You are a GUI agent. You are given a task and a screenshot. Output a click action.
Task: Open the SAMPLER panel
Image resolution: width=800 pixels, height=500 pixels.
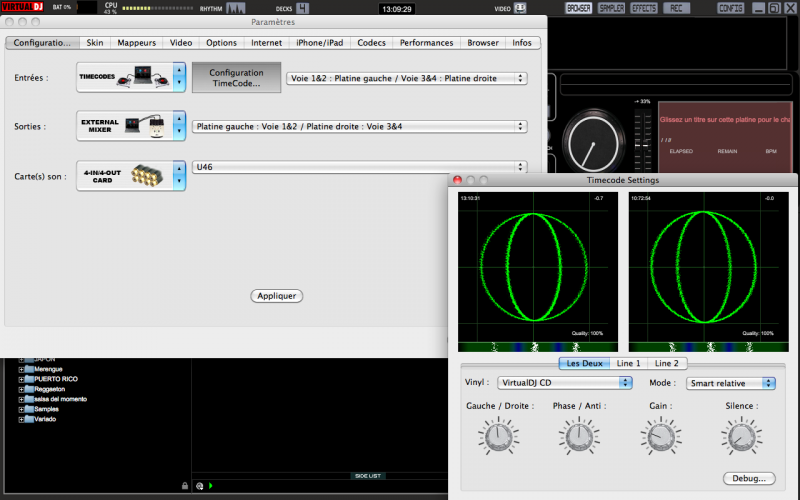(x=612, y=8)
